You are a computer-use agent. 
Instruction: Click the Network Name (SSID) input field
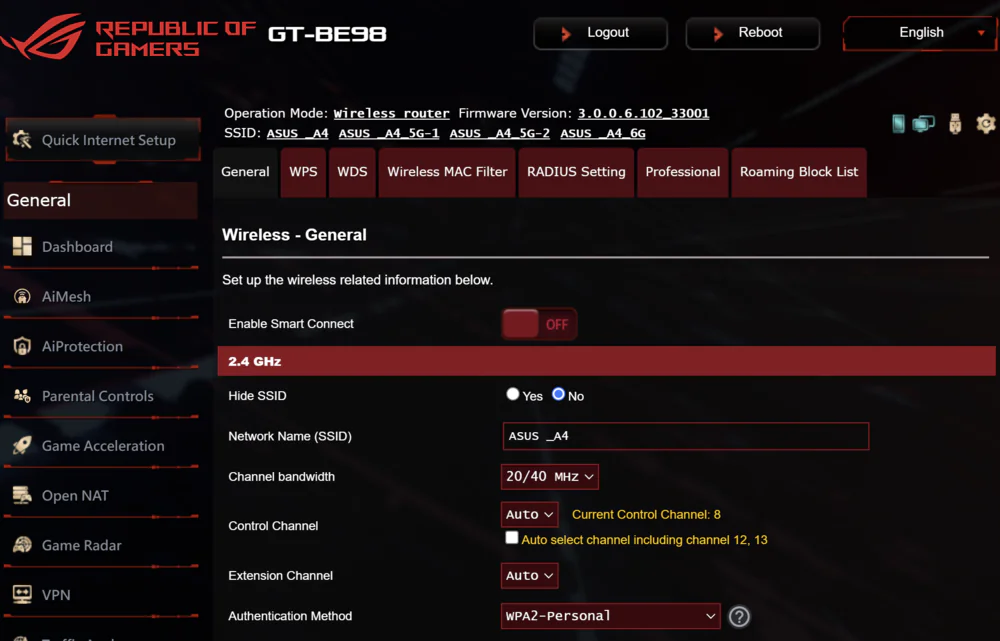686,436
